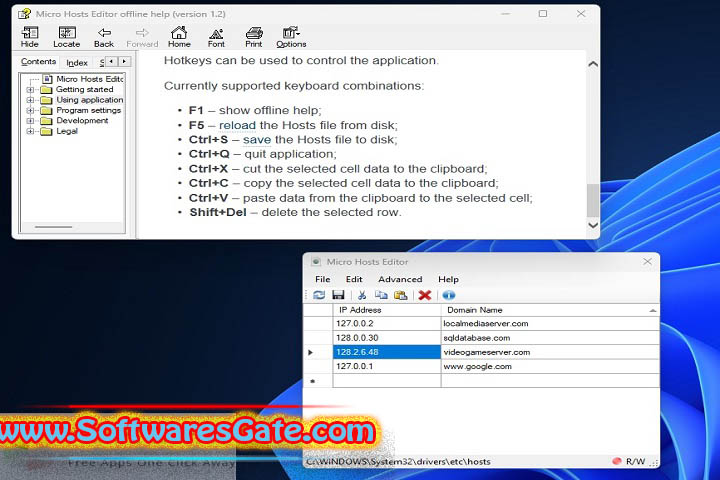Image resolution: width=720 pixels, height=480 pixels.
Task: Sort by the Domain Name column header
Action: tap(550, 310)
